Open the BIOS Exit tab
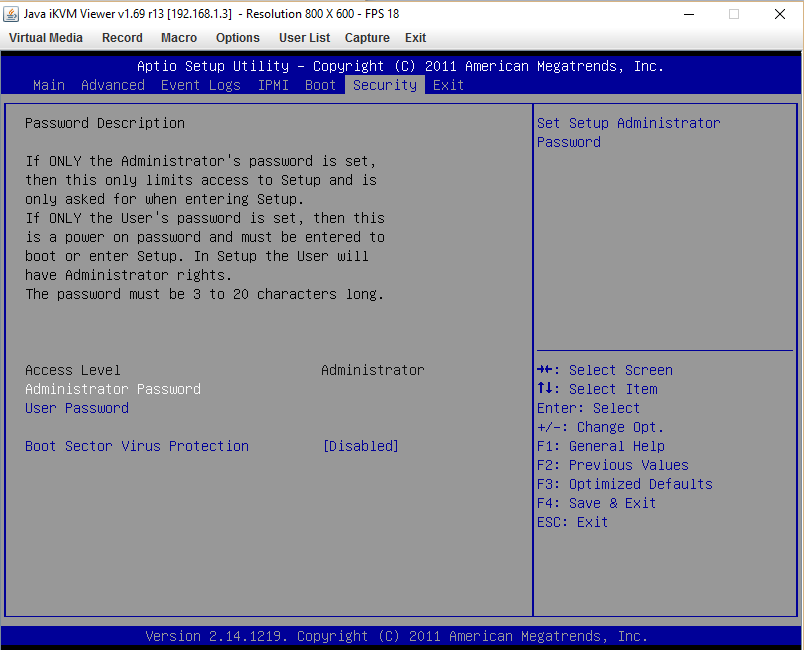The image size is (804, 650). [x=449, y=85]
